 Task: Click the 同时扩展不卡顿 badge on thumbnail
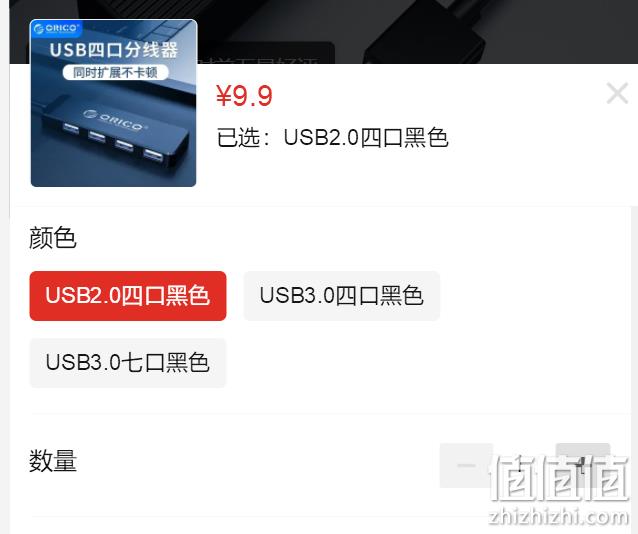(115, 72)
